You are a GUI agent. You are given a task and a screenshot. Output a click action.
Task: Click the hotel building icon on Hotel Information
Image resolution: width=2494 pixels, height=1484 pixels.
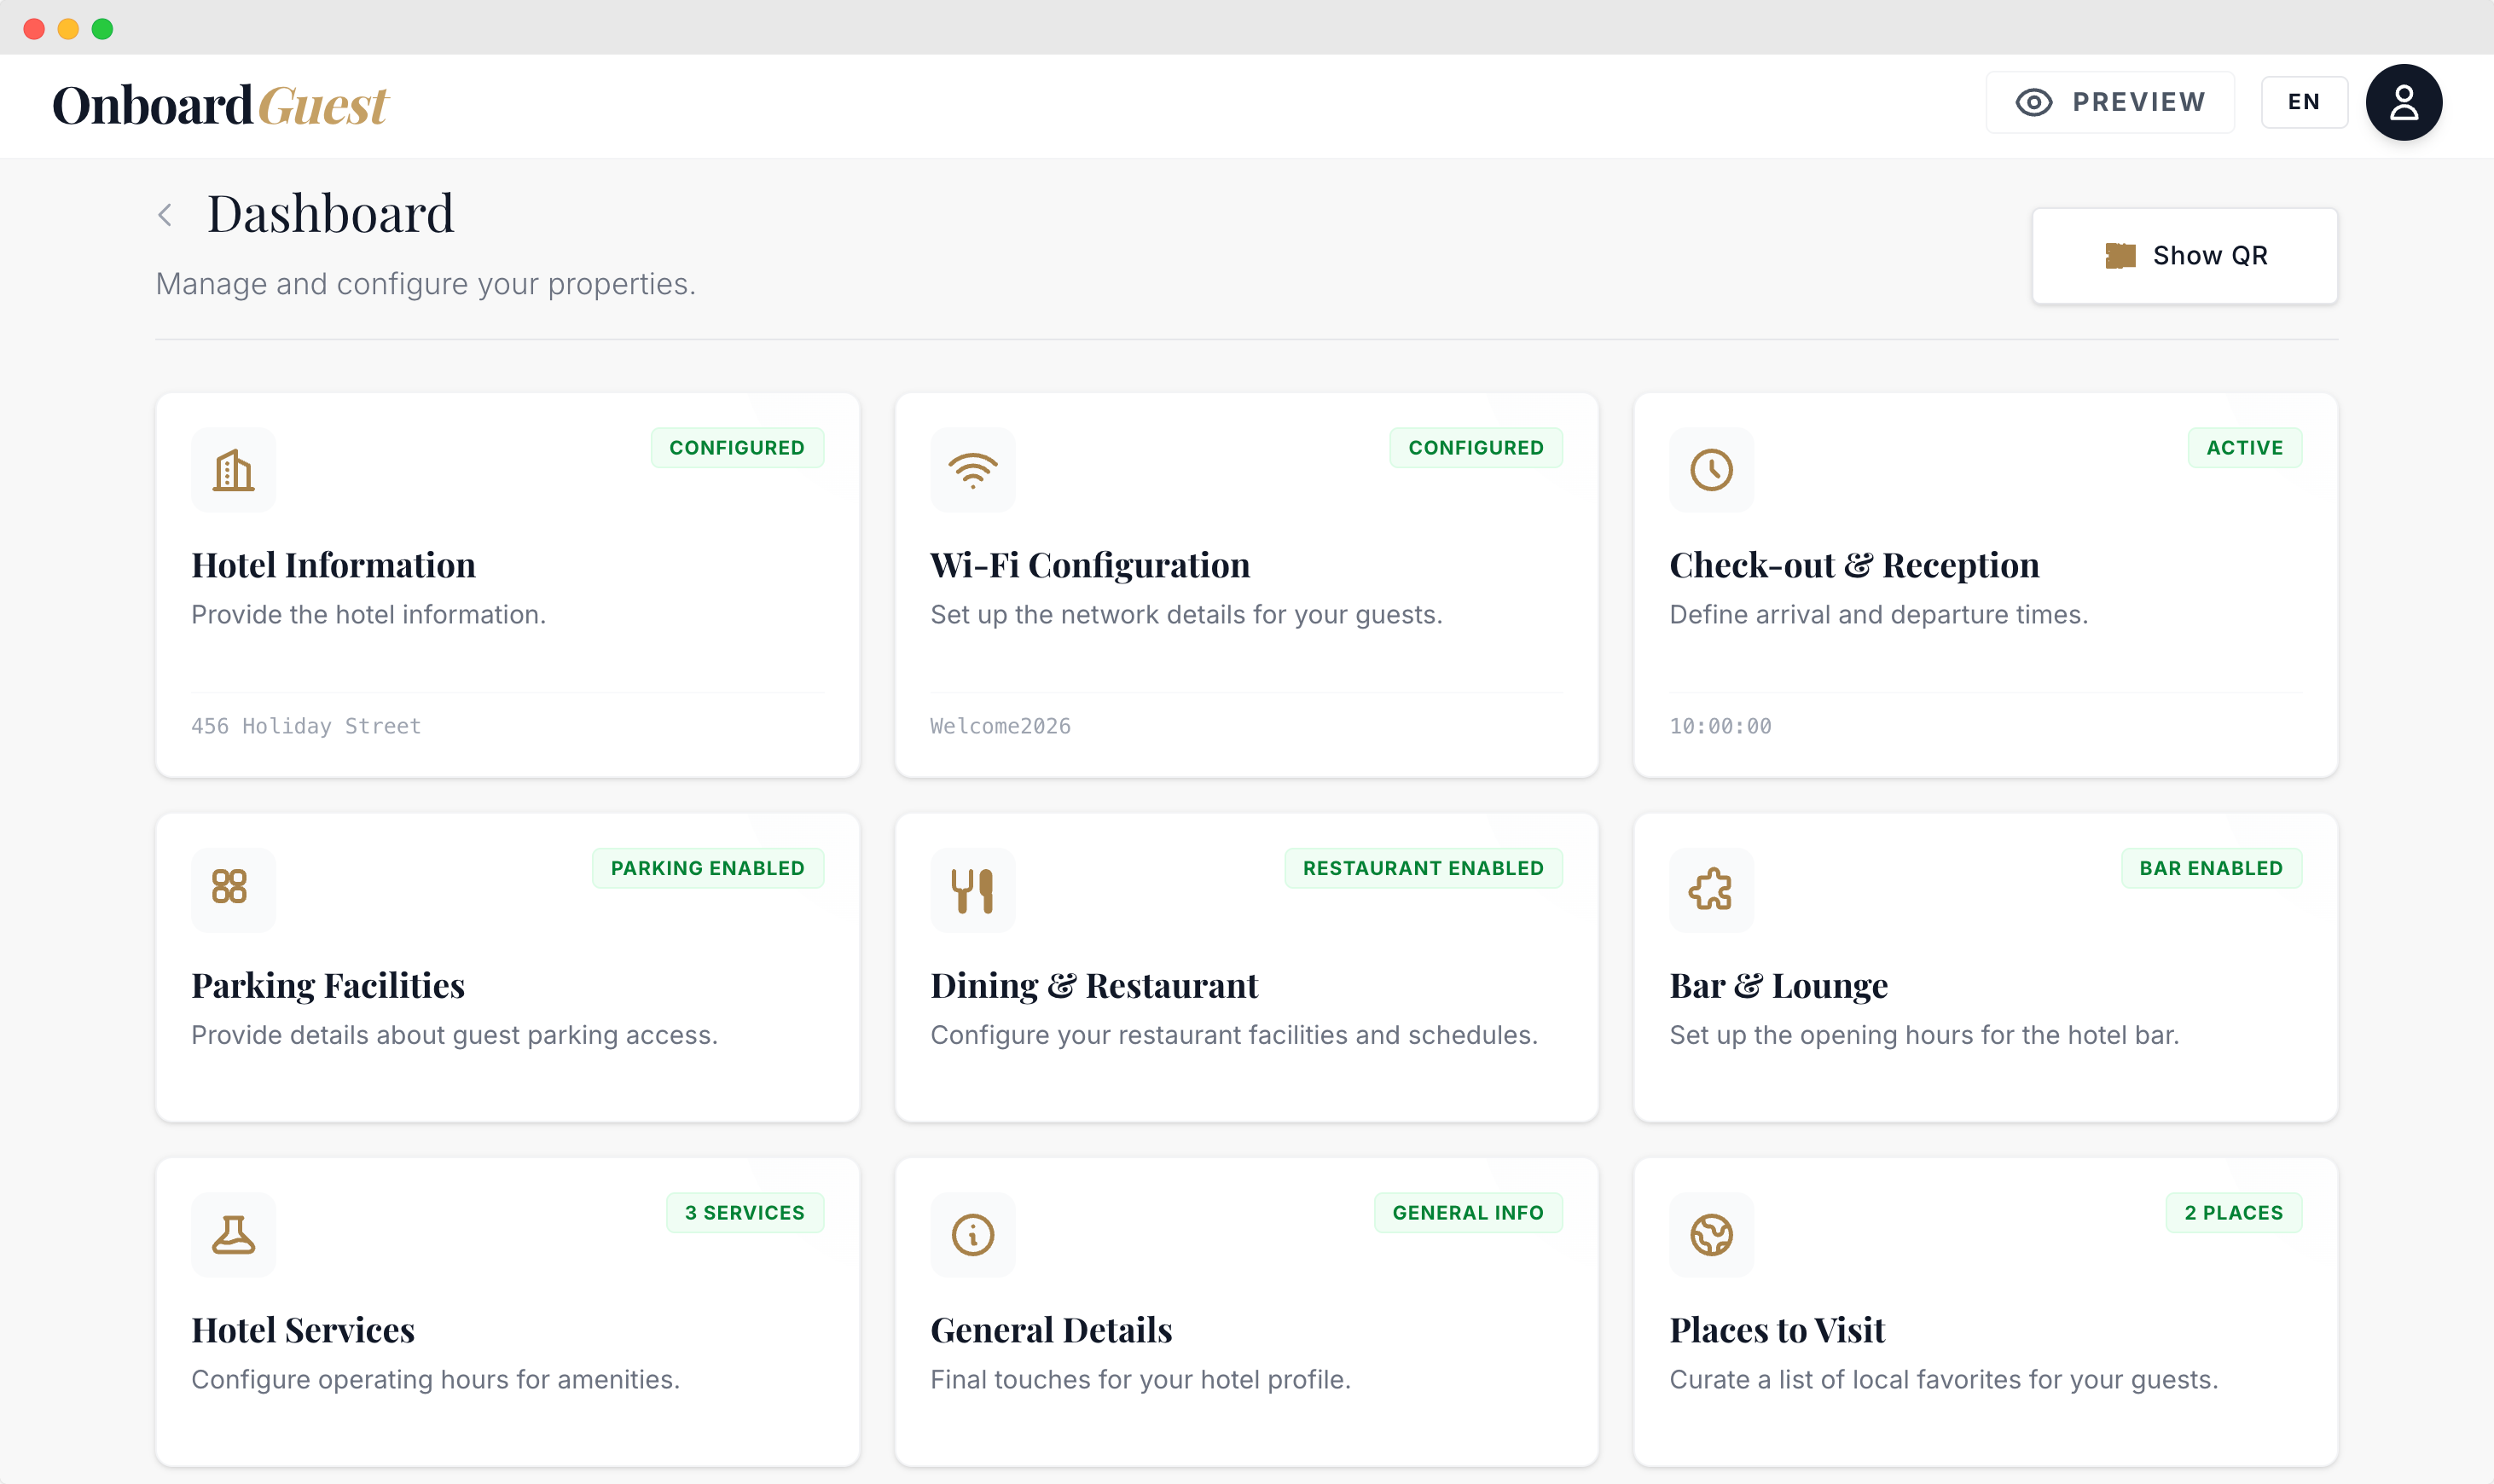(233, 469)
